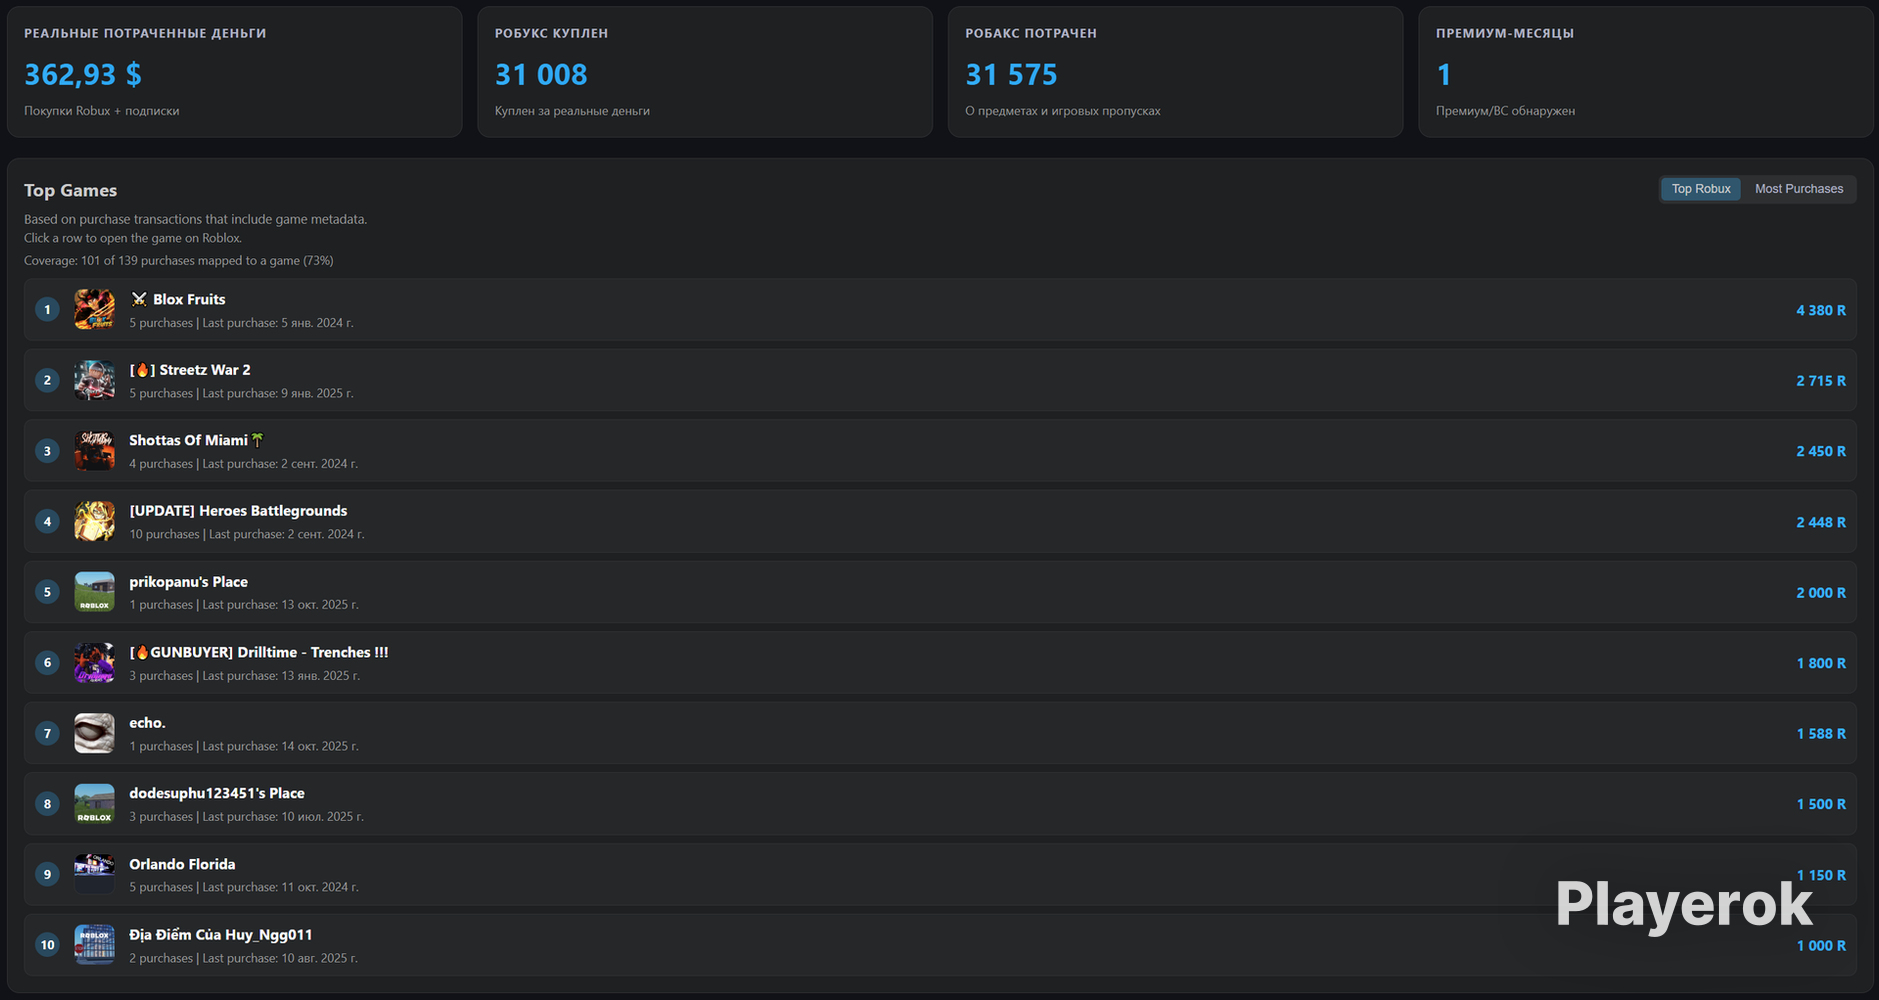Select the echo. game thumbnail
The image size is (1879, 1000).
pos(94,733)
